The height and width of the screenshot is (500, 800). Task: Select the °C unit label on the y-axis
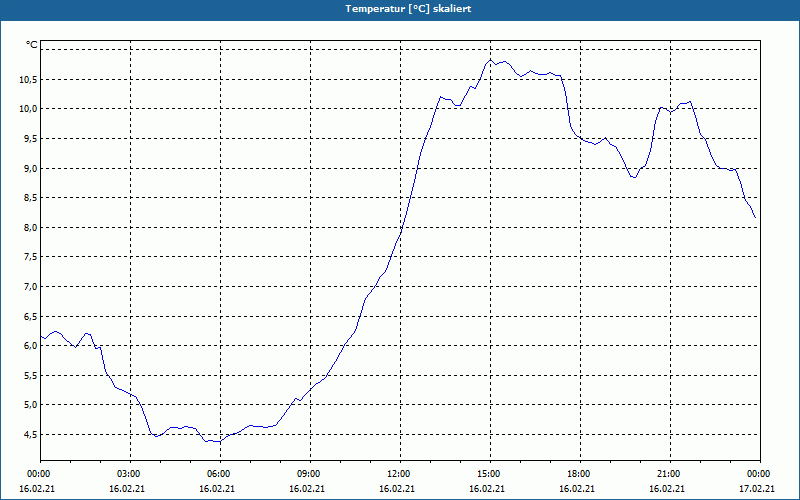click(x=32, y=45)
